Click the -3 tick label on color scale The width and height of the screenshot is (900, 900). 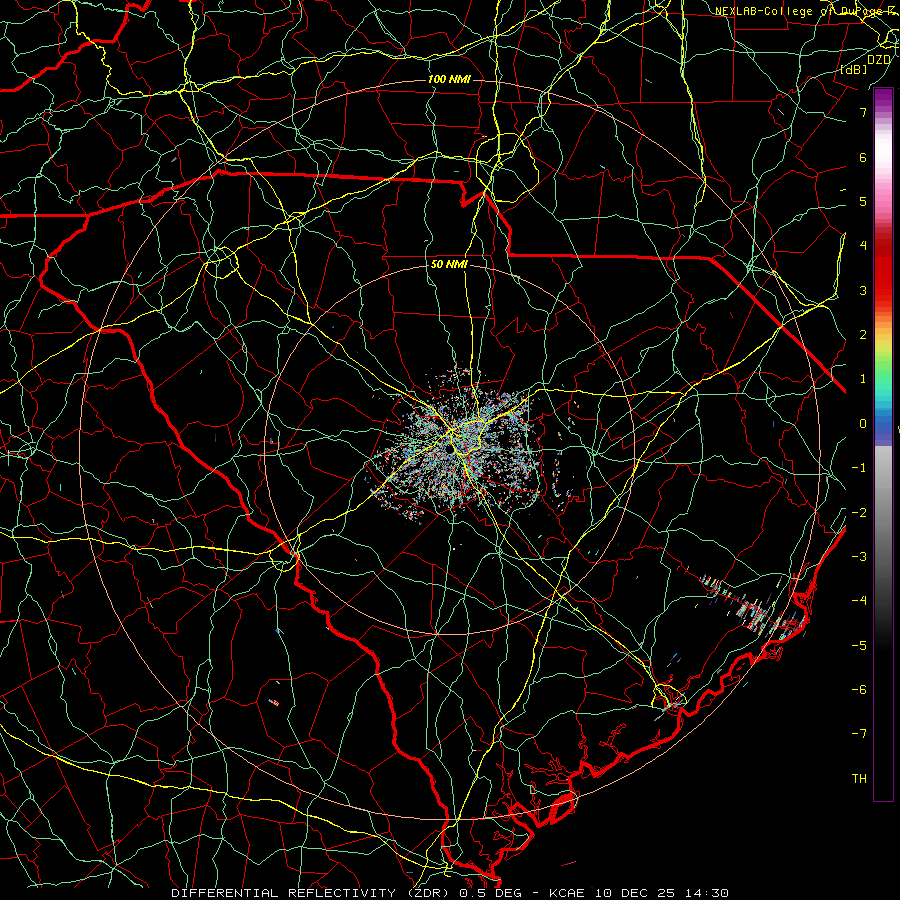pos(859,556)
